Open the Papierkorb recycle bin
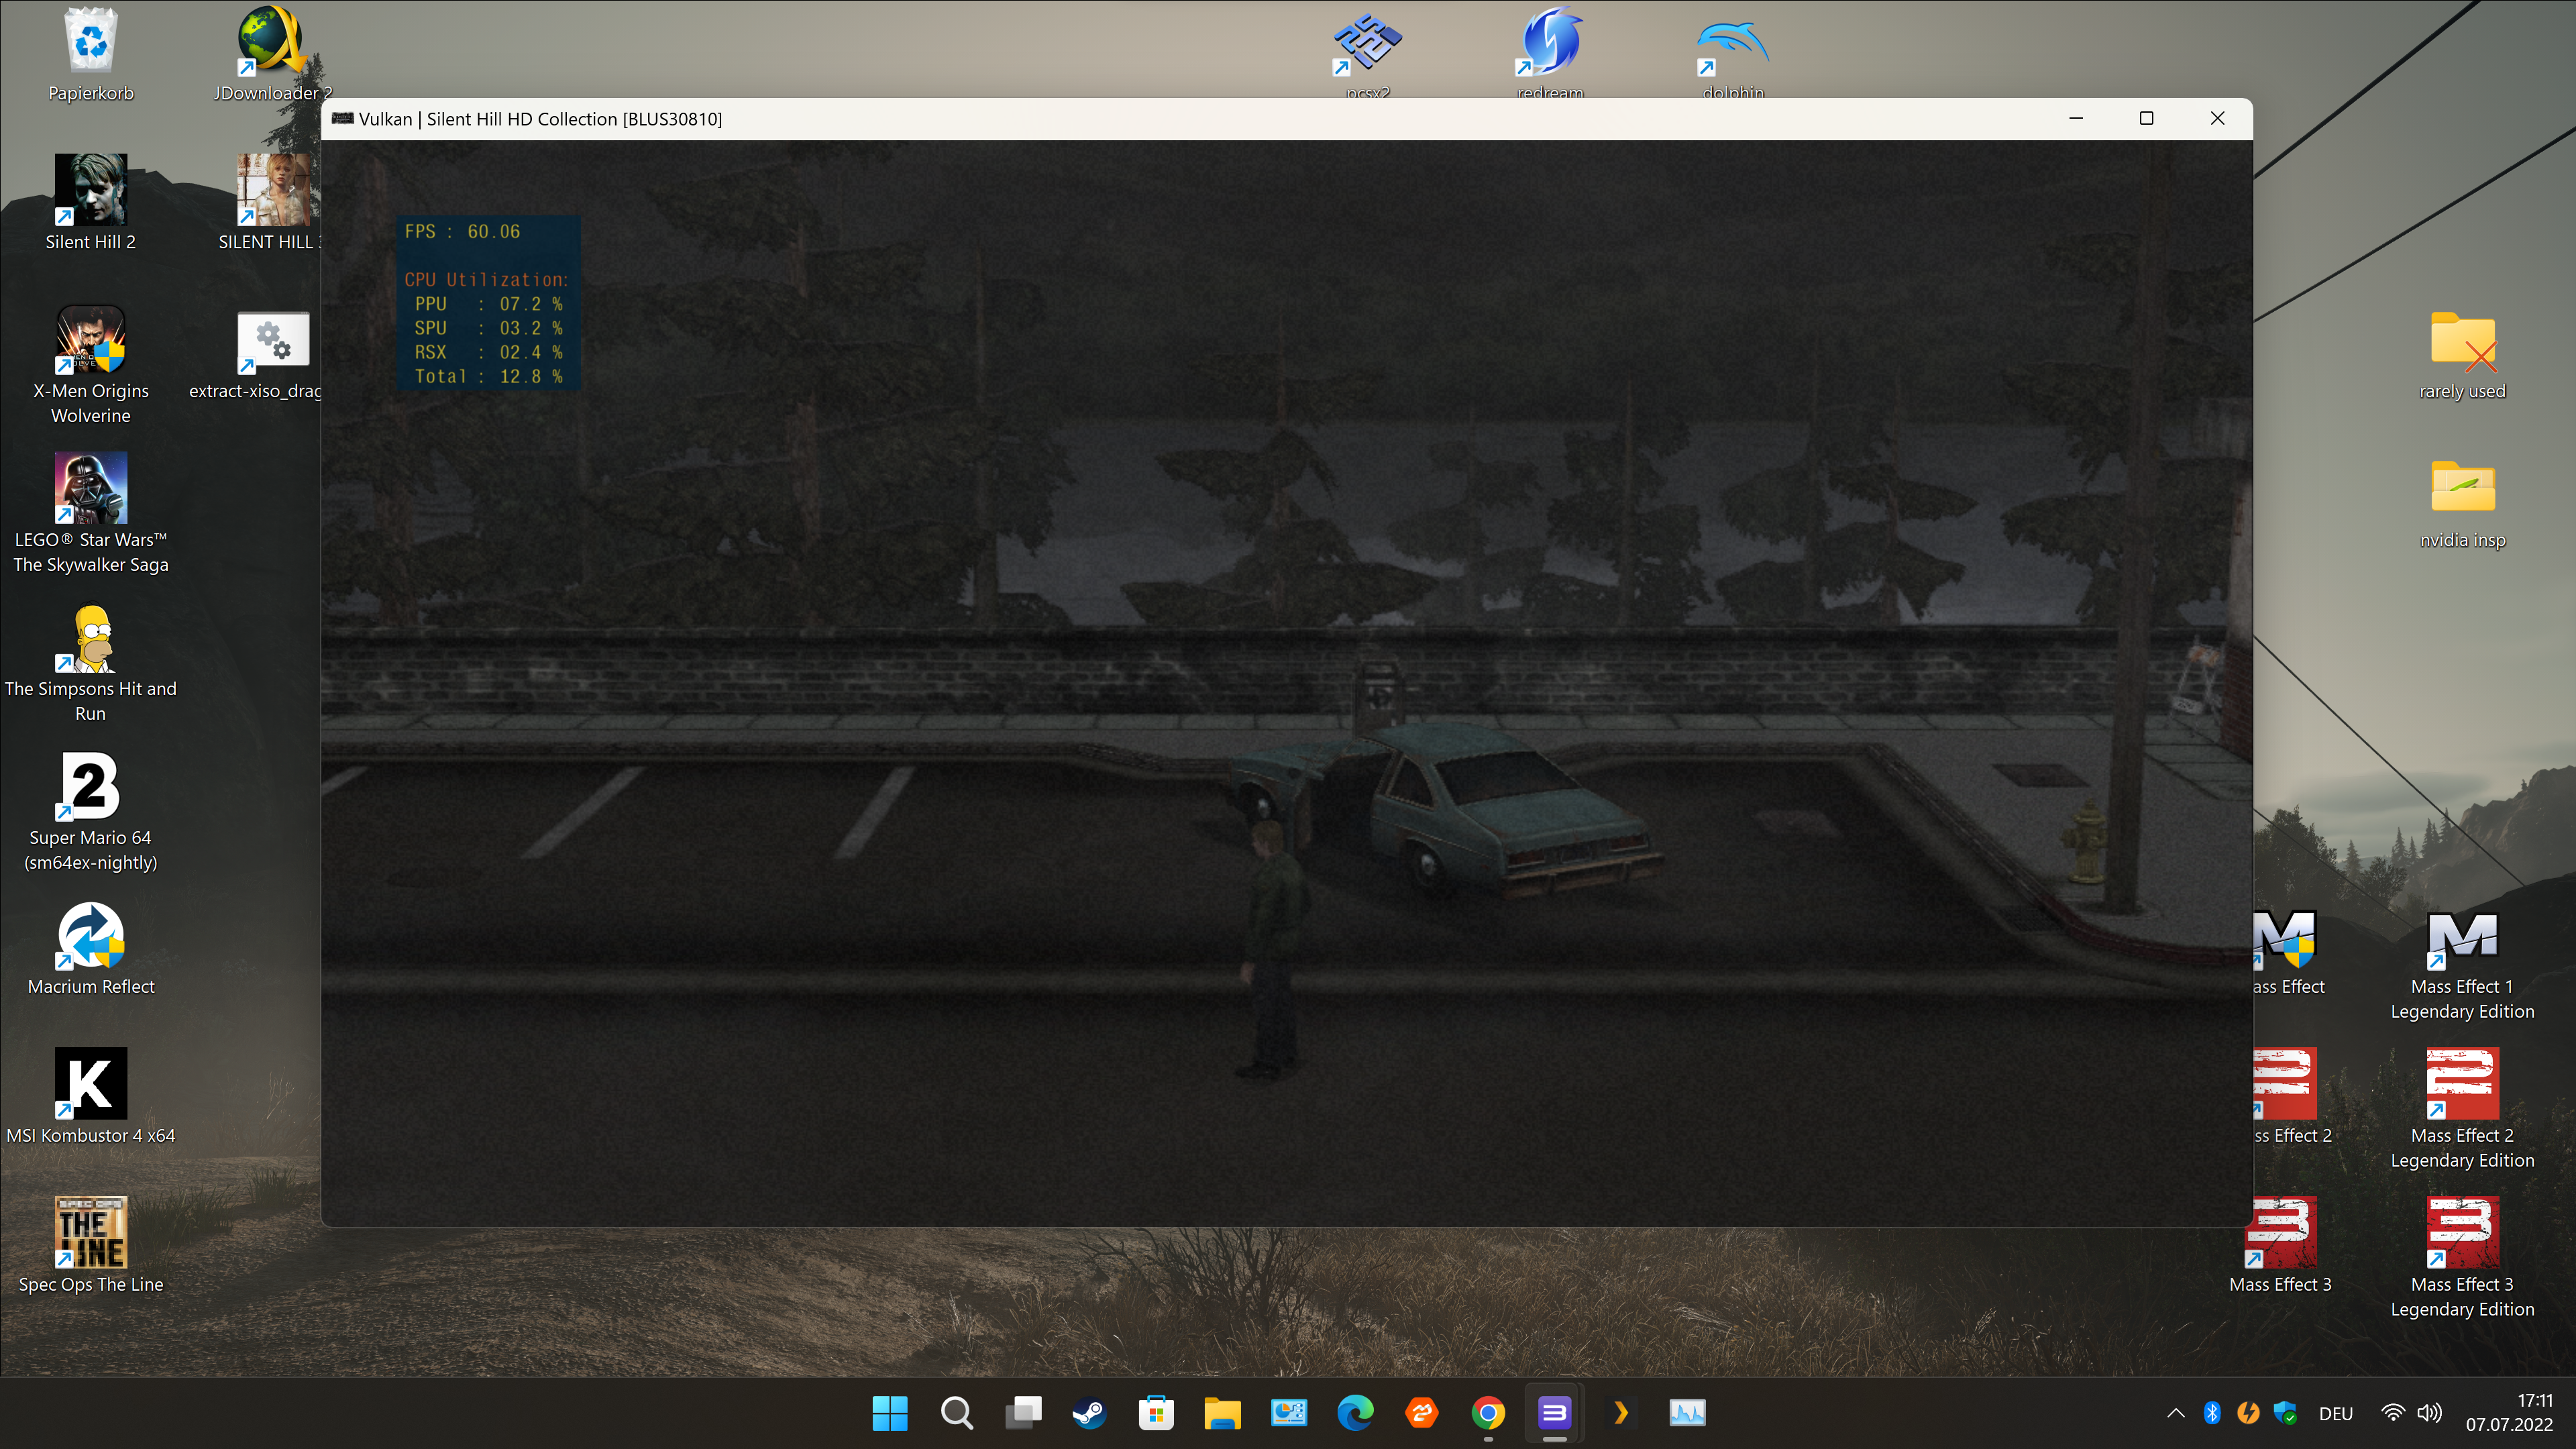The height and width of the screenshot is (1449, 2576). 90,42
